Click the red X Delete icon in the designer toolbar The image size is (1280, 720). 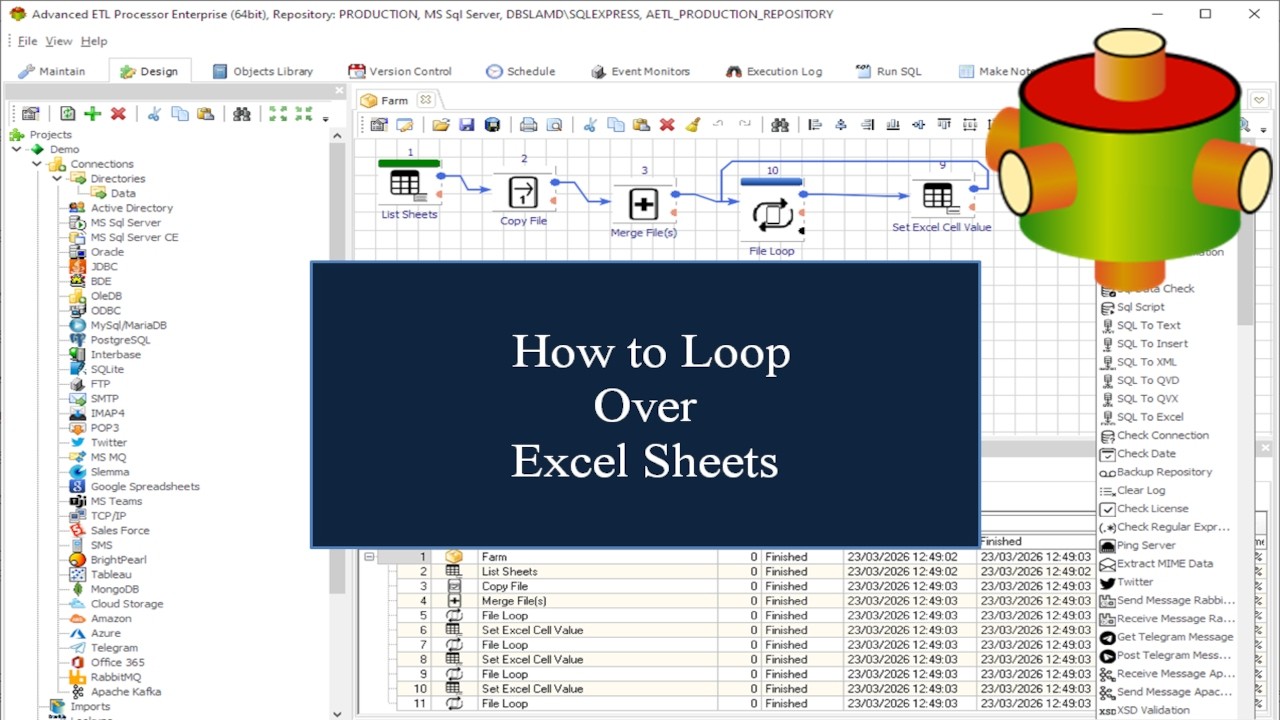click(667, 125)
